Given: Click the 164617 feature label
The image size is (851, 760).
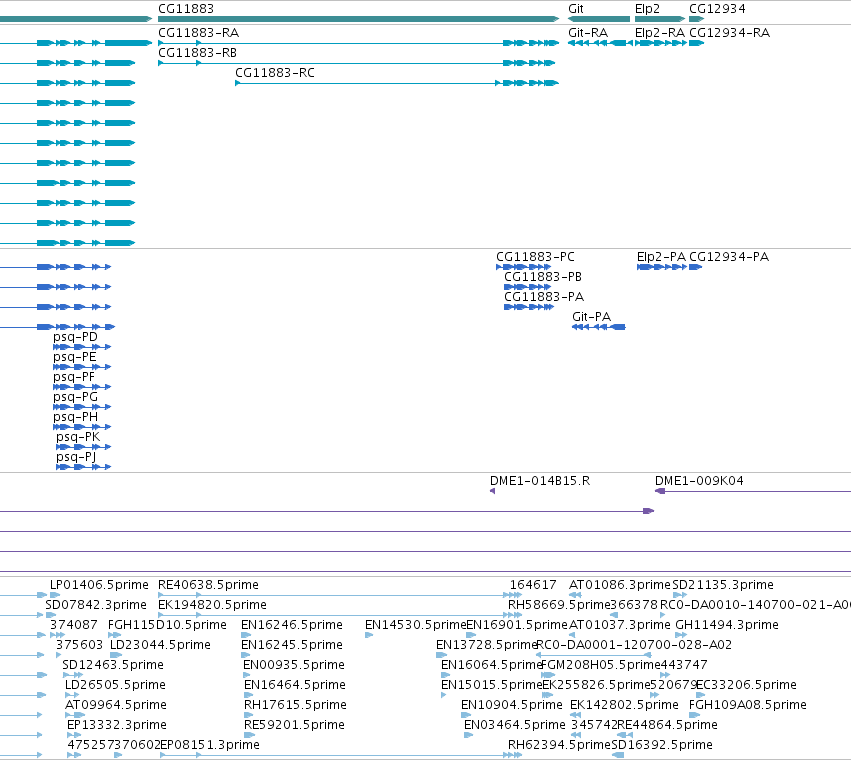Looking at the screenshot, I should click(x=533, y=585).
